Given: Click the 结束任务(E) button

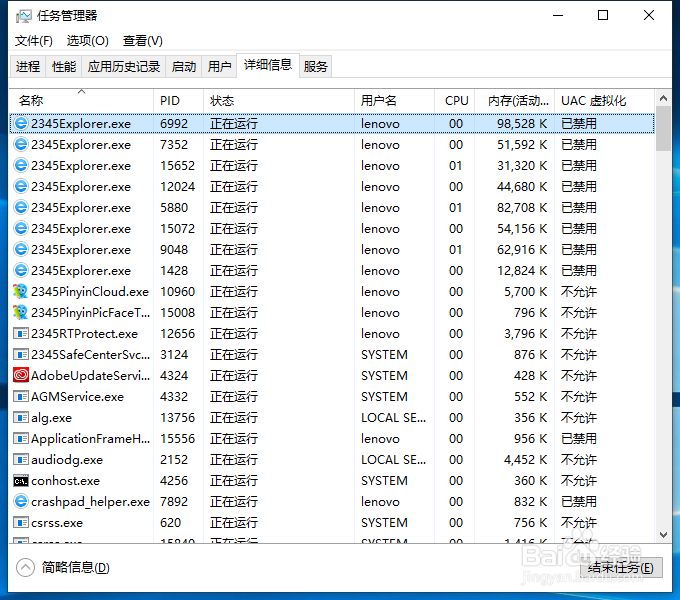Looking at the screenshot, I should point(621,567).
